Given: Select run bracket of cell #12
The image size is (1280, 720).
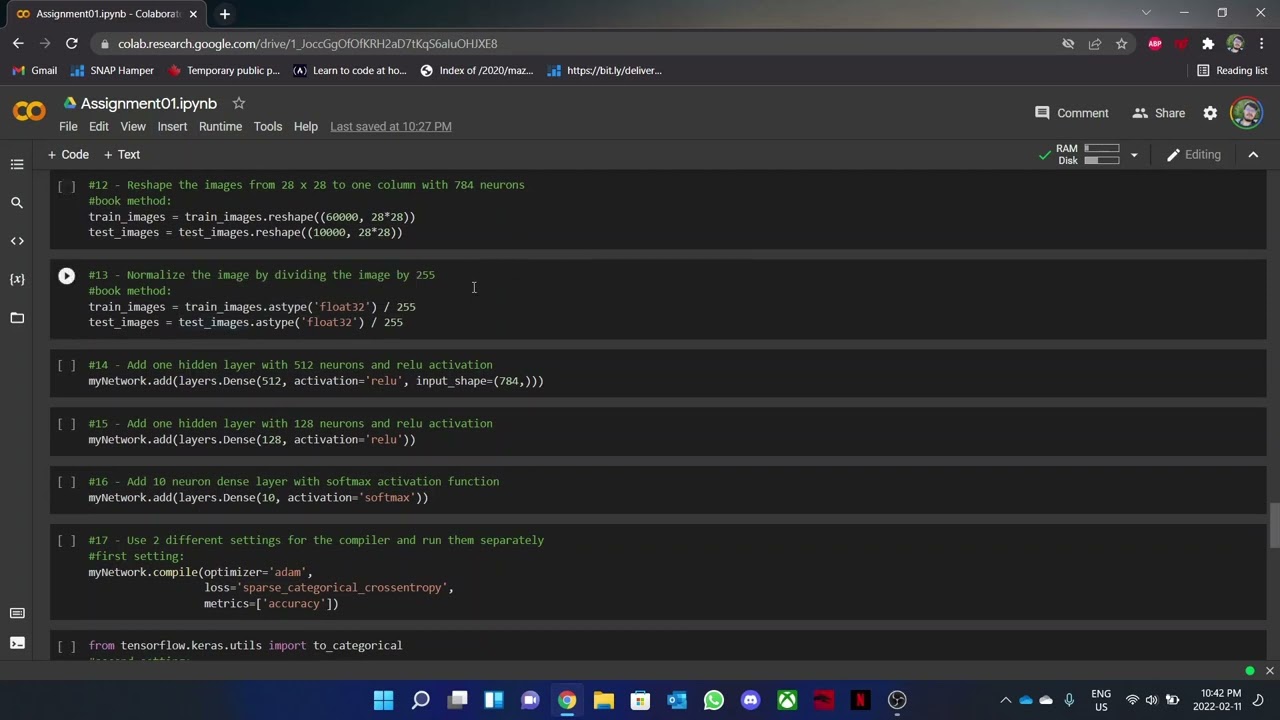Looking at the screenshot, I should (x=66, y=186).
